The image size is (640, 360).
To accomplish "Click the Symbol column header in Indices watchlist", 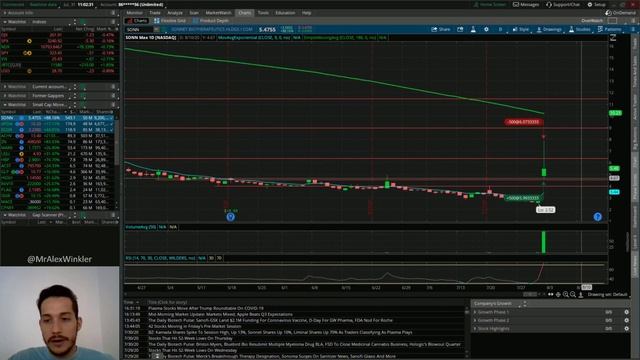I will (8, 29).
